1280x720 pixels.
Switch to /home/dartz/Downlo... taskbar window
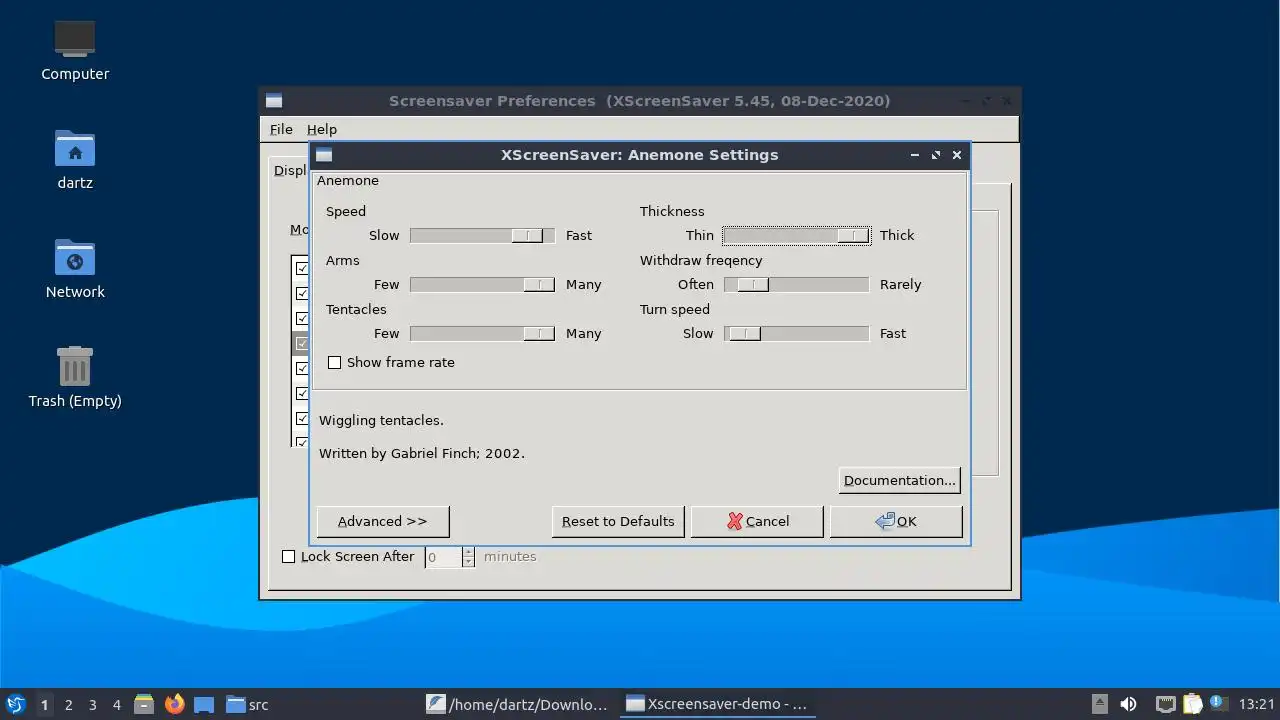517,704
